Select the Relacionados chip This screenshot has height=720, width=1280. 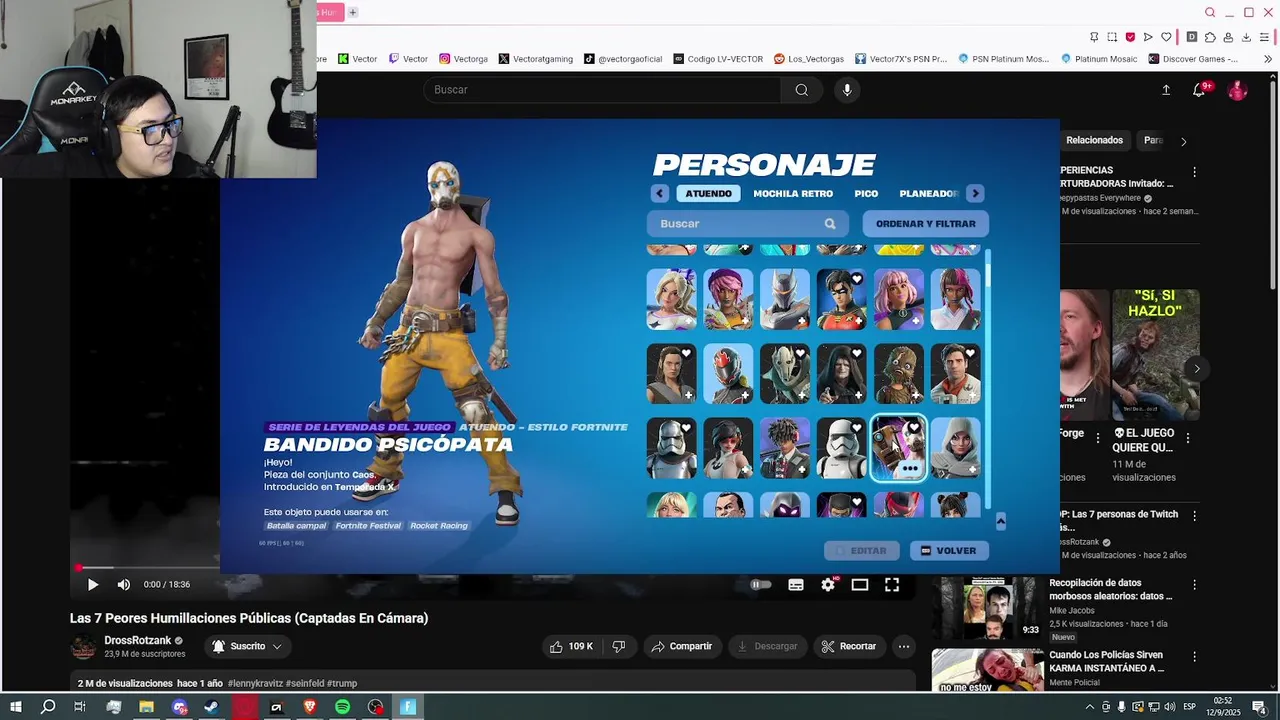click(x=1094, y=141)
